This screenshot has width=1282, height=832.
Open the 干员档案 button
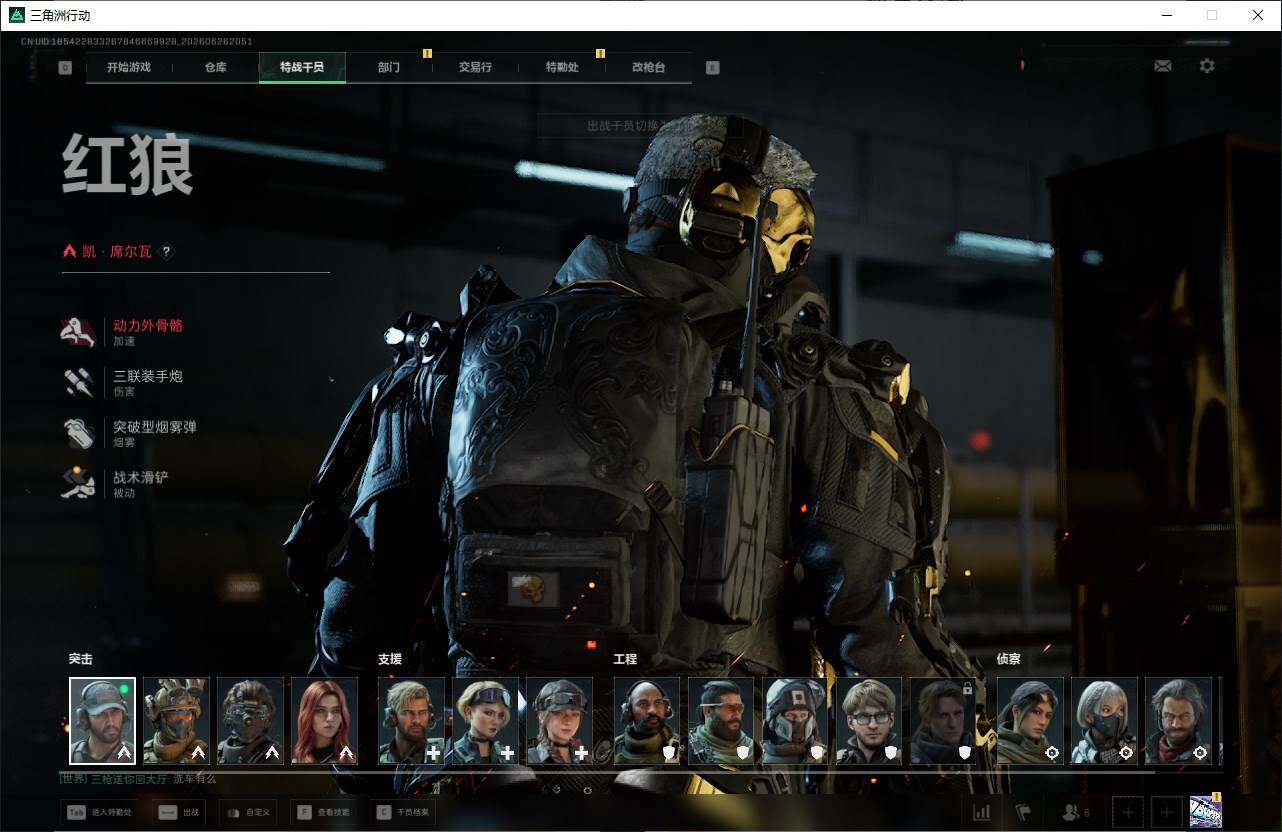click(403, 812)
